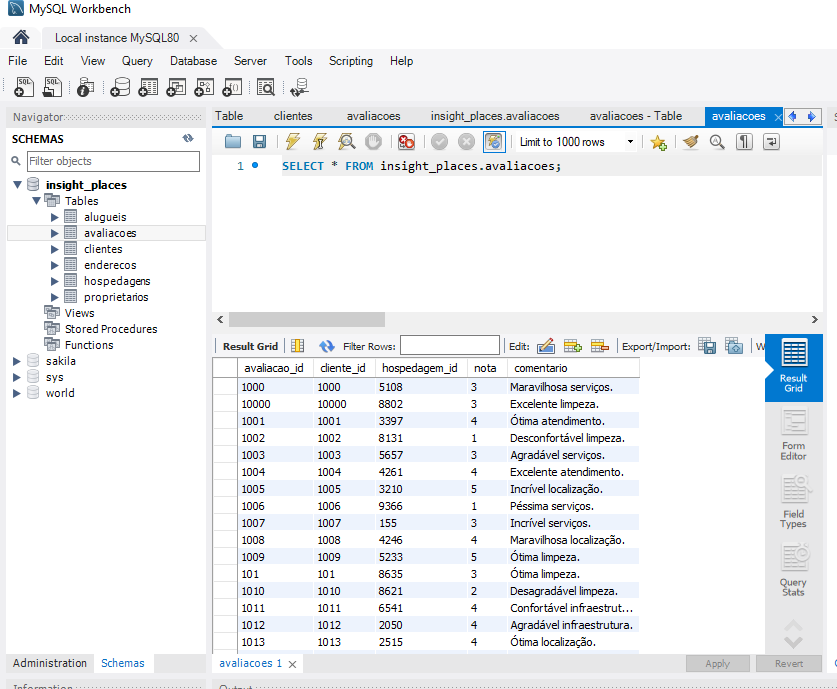The height and width of the screenshot is (689, 837).
Task: Expand the proprietarios table
Action: pyautogui.click(x=54, y=297)
